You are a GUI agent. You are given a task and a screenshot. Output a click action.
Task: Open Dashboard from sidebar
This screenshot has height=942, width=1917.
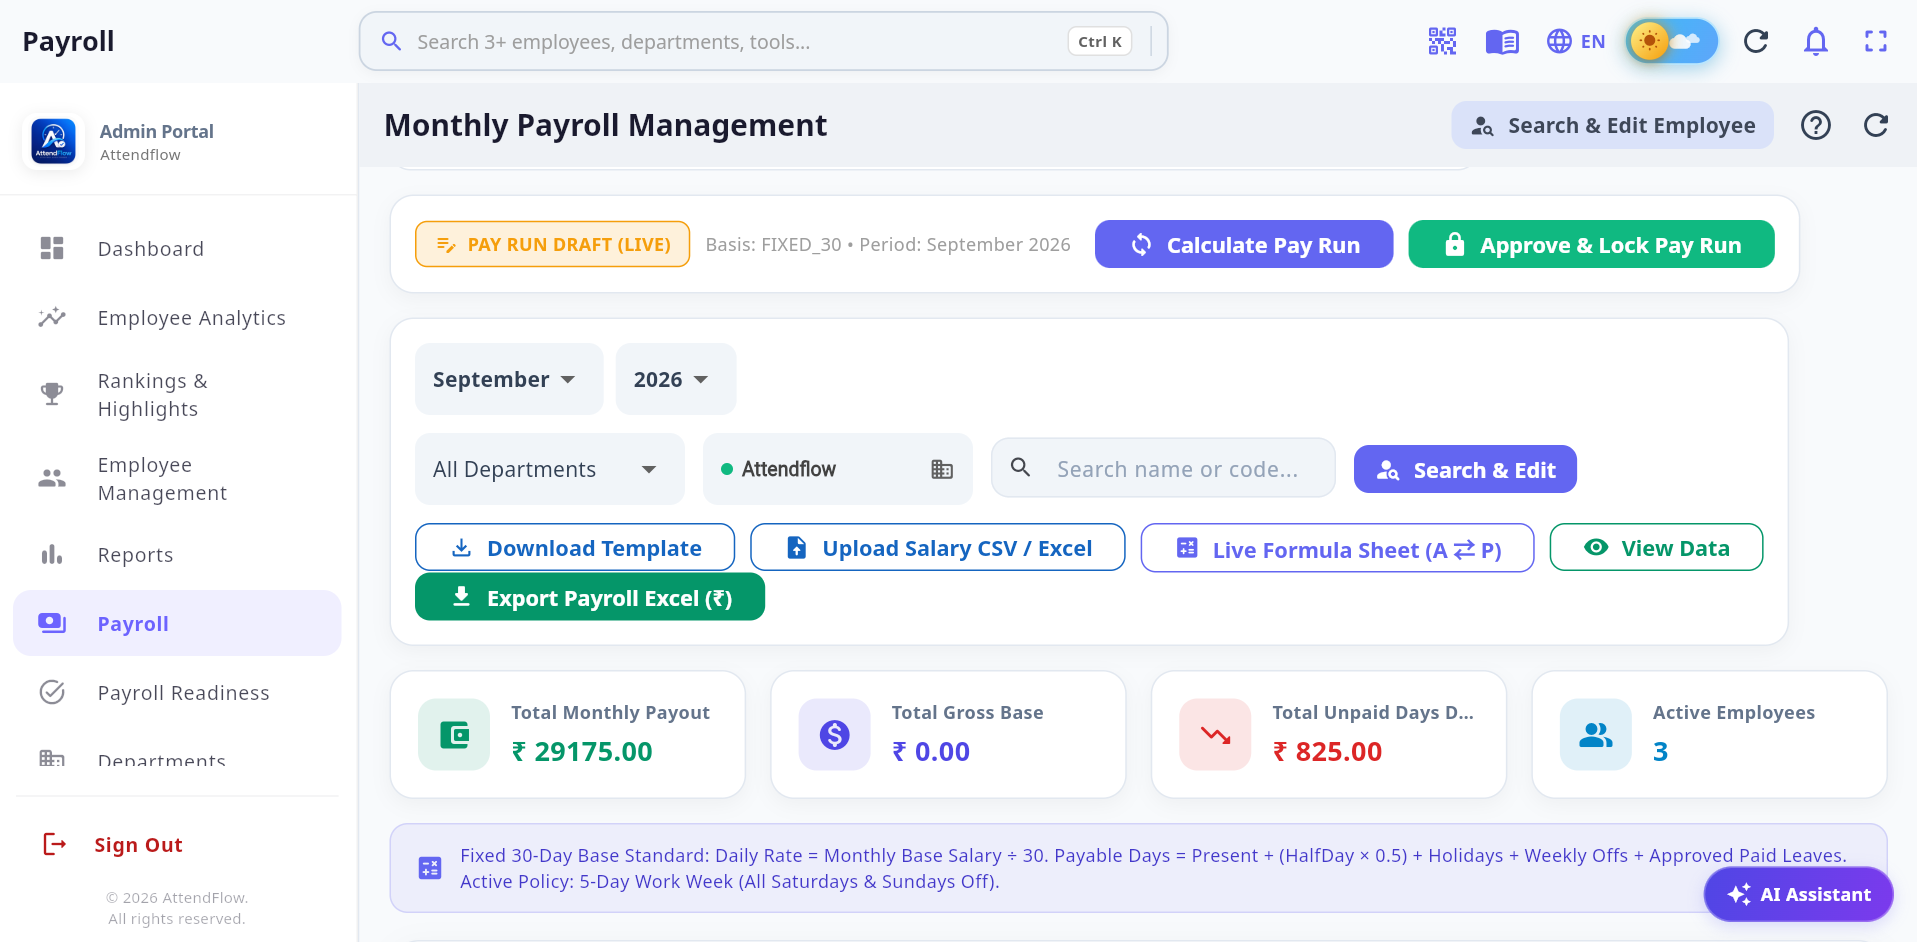point(177,248)
